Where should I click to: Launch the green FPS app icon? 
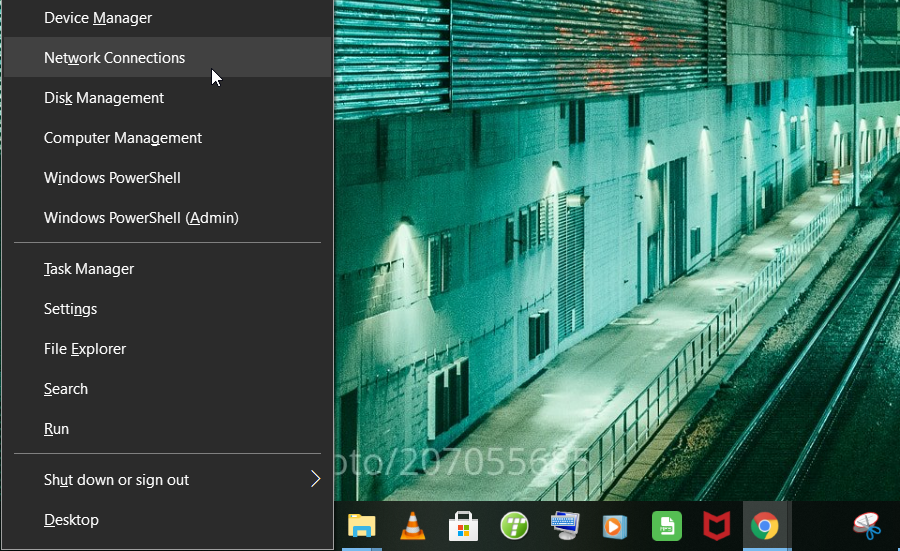pyautogui.click(x=666, y=526)
